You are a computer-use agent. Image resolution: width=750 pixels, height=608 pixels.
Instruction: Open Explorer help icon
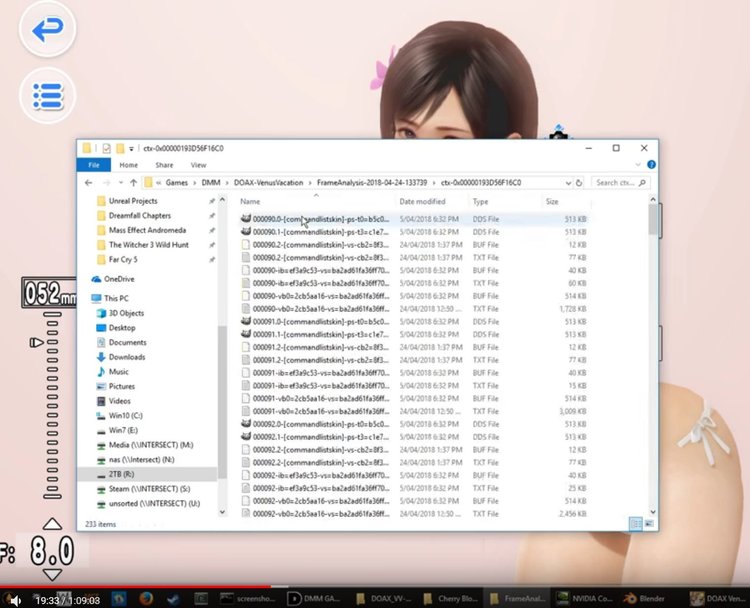(651, 165)
